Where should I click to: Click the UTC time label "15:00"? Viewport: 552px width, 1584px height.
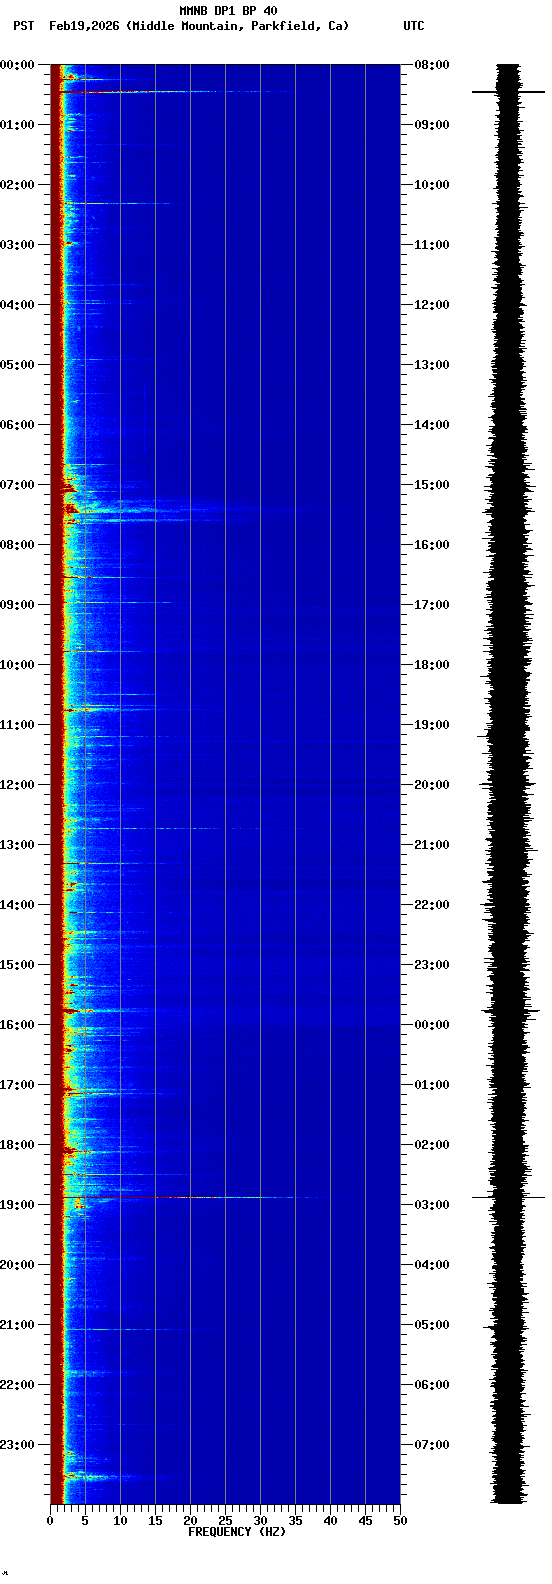pos(432,485)
